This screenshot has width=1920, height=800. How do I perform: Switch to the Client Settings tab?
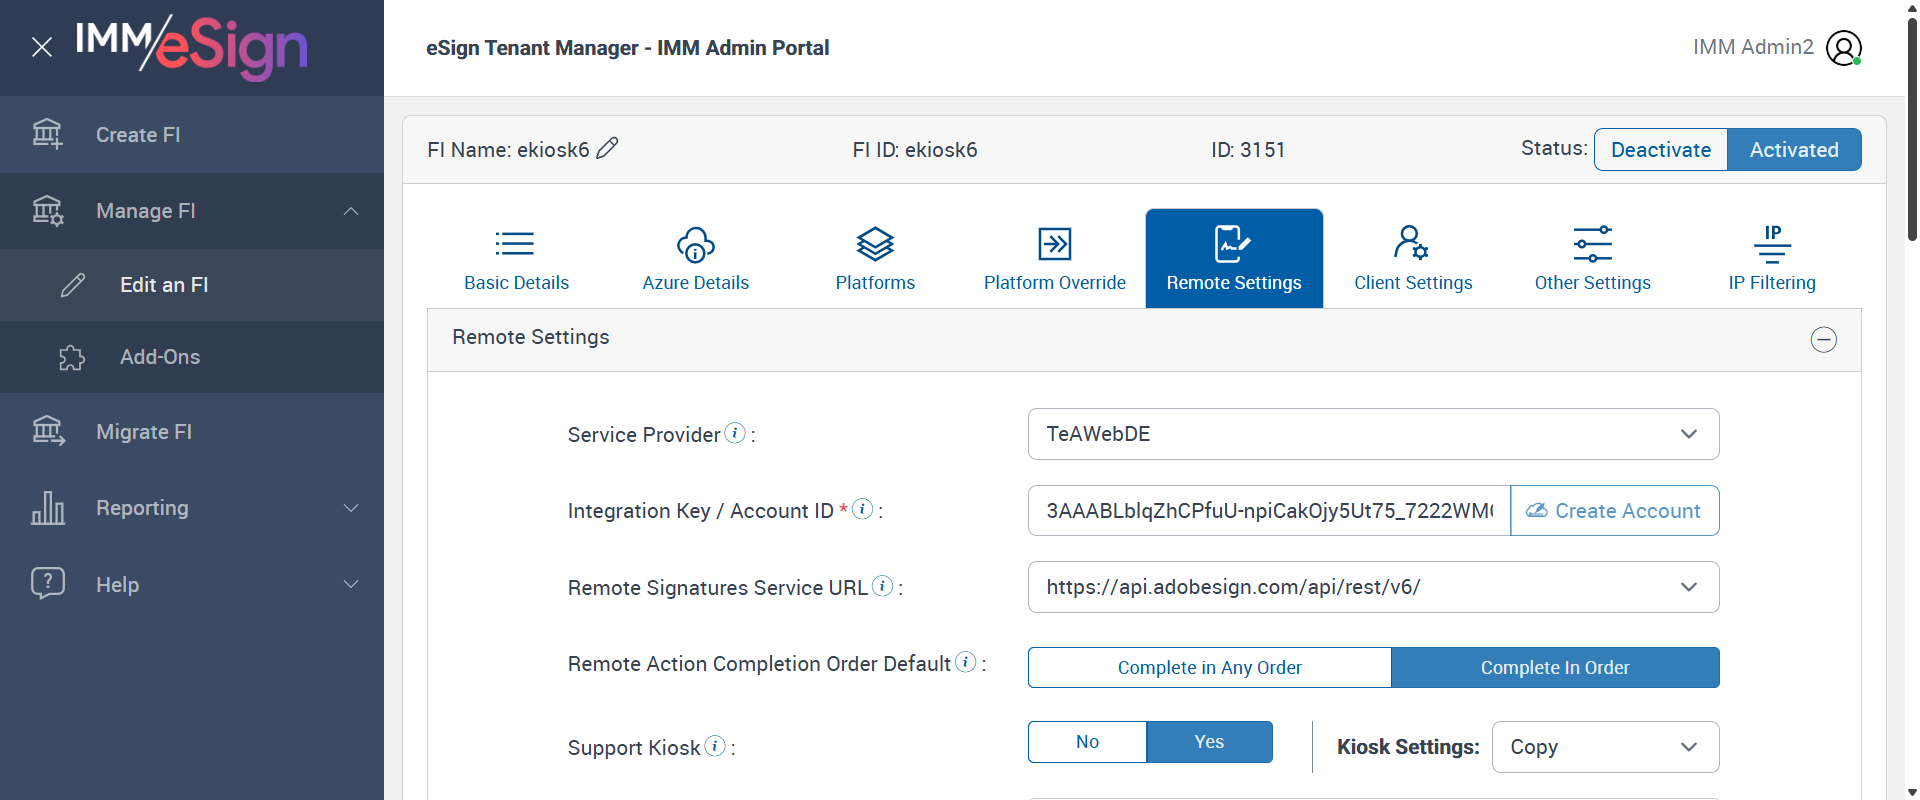(1412, 258)
